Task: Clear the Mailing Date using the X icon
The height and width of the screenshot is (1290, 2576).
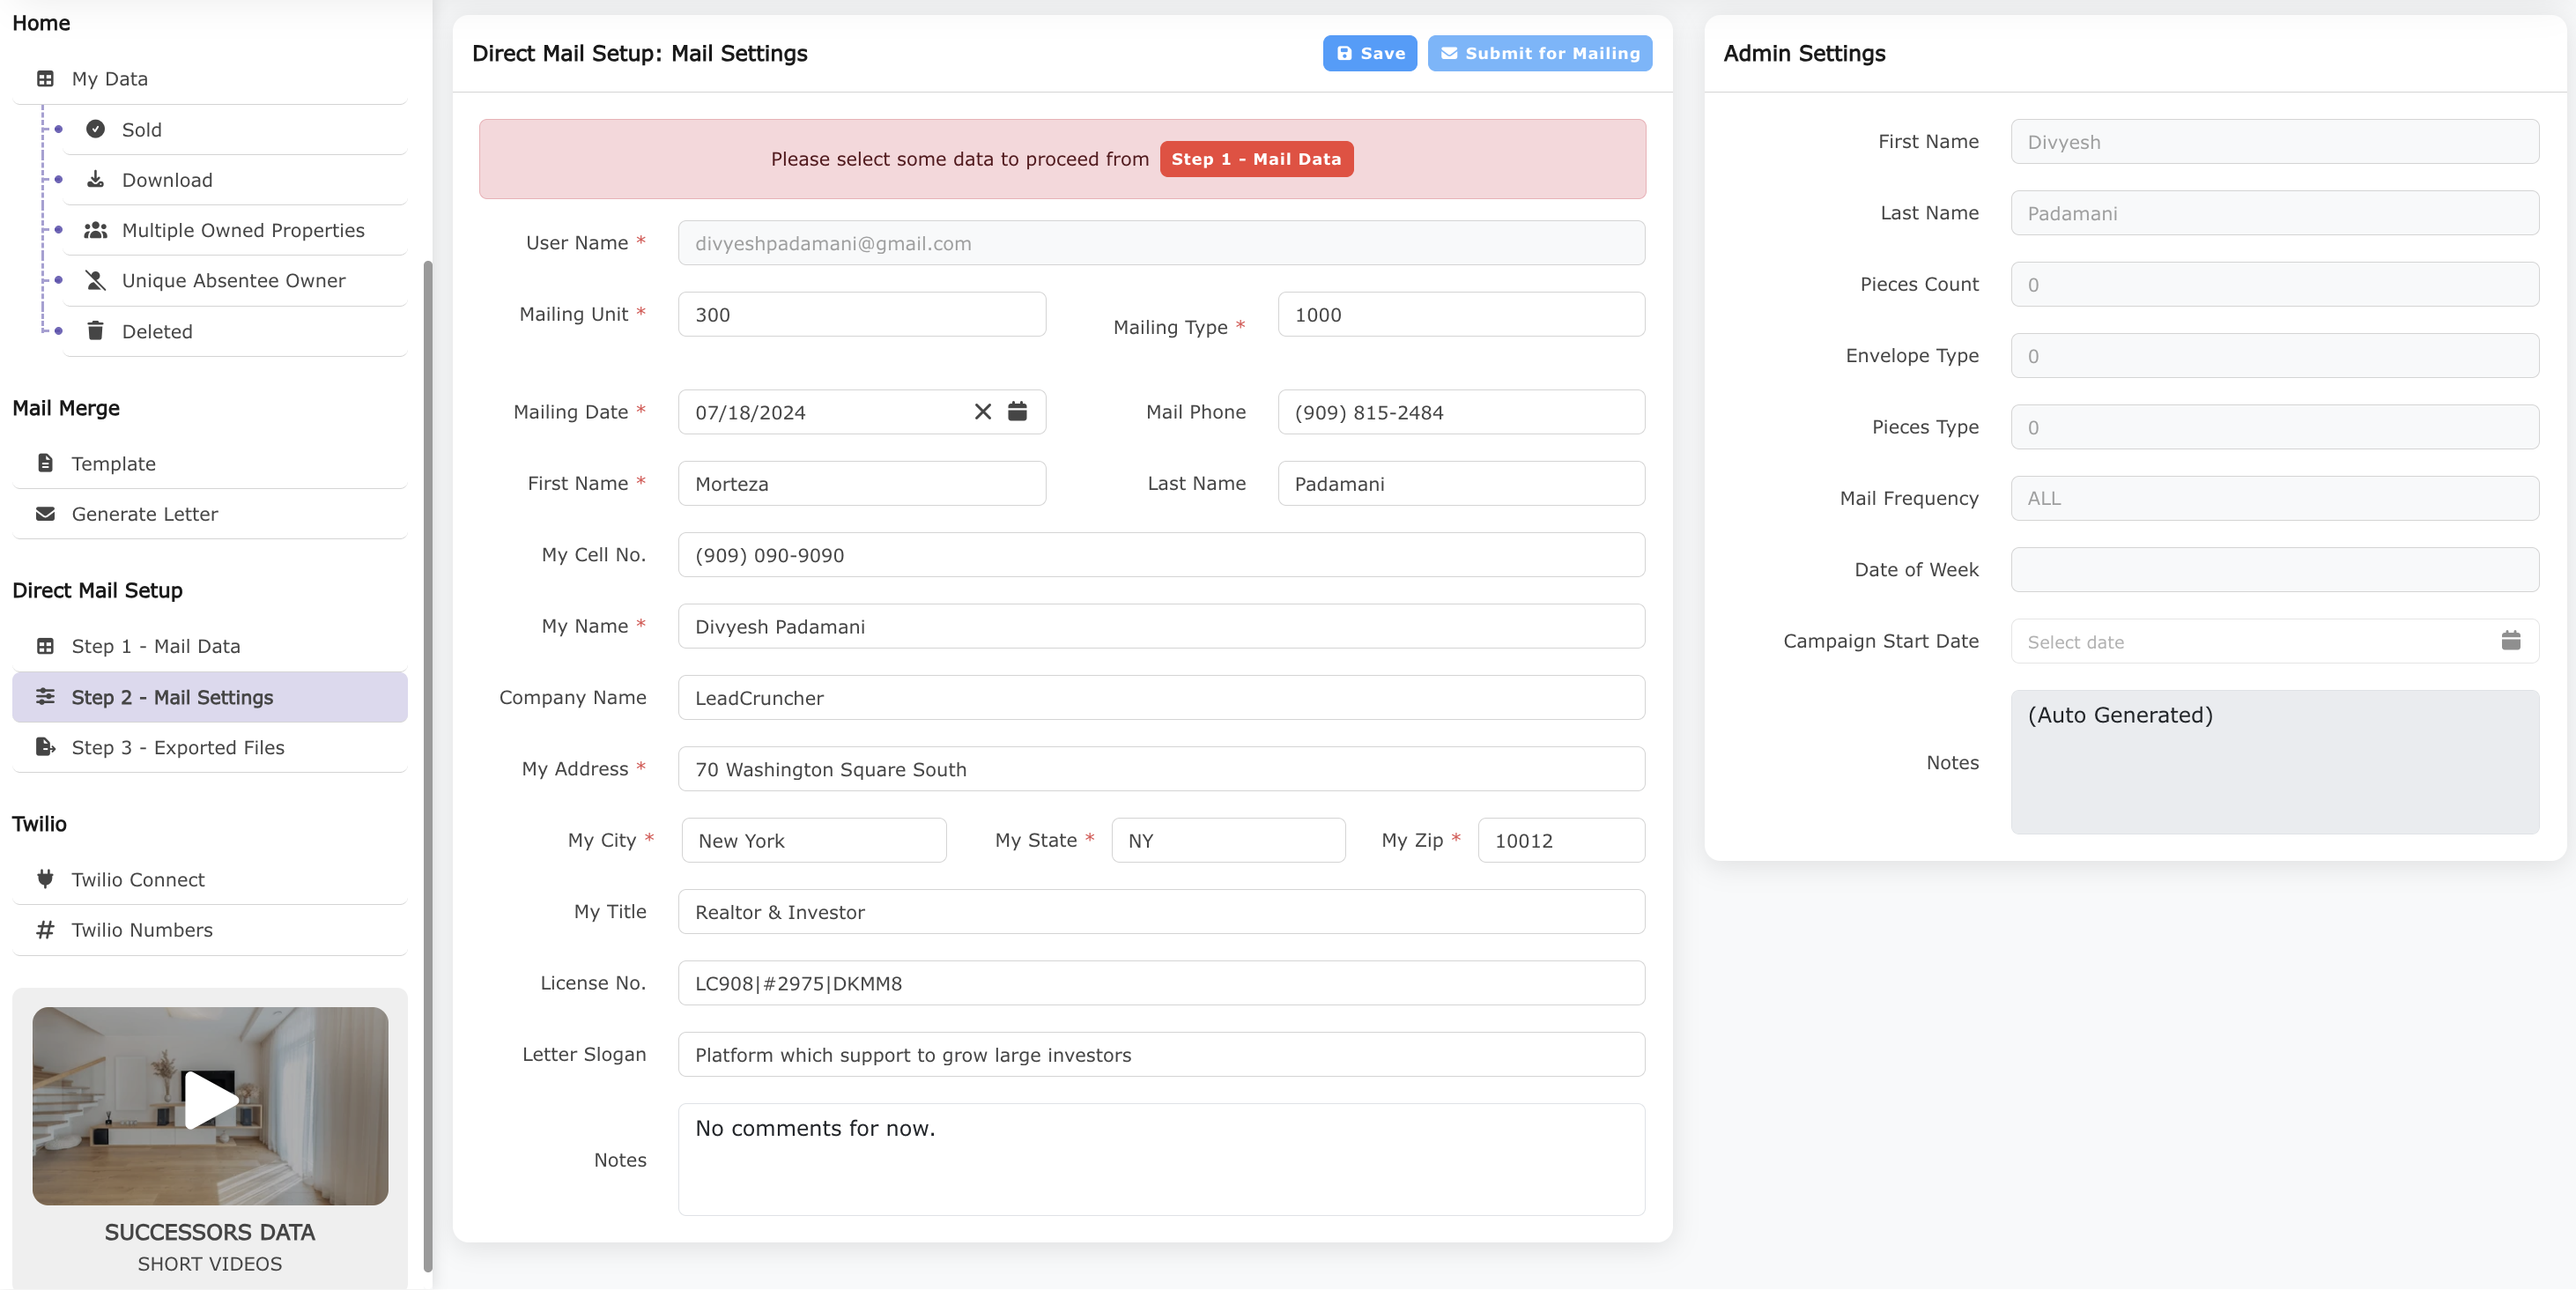Action: click(981, 411)
